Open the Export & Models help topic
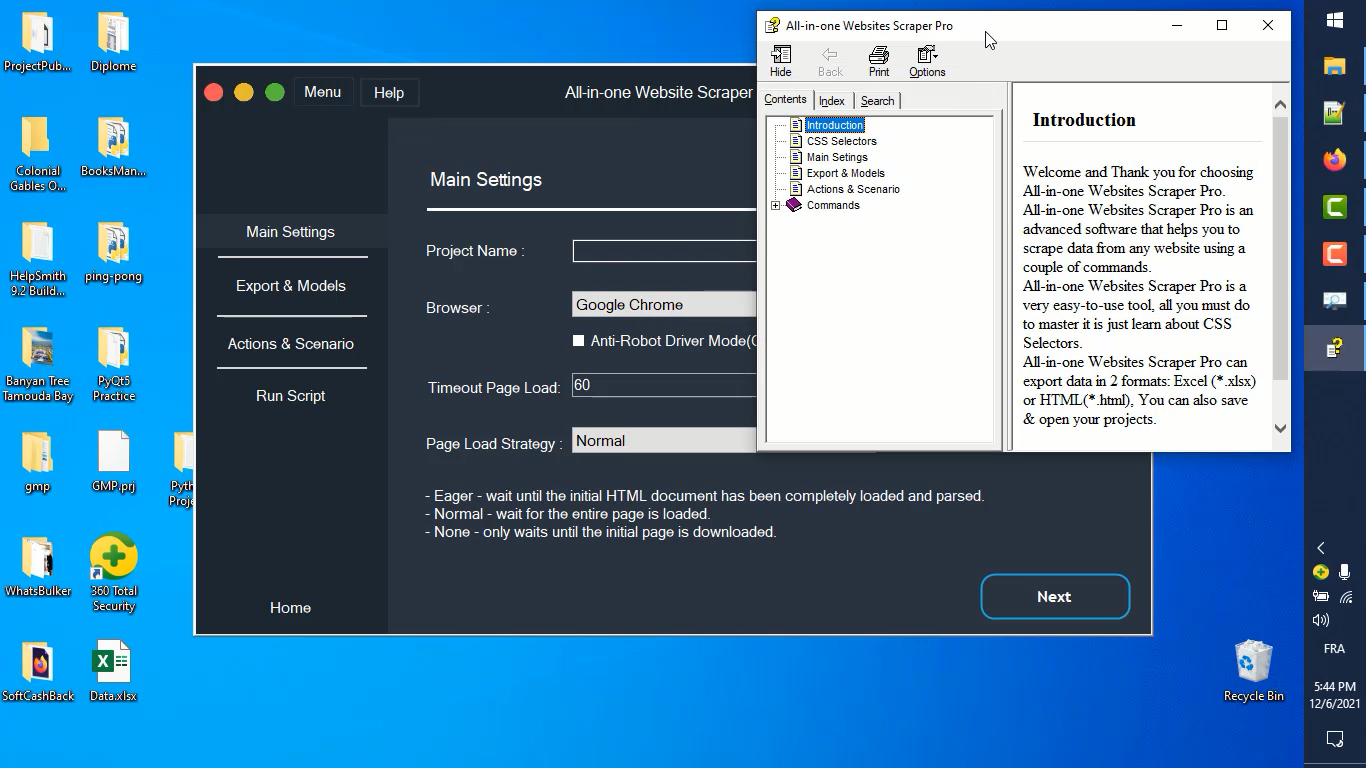 pos(845,173)
